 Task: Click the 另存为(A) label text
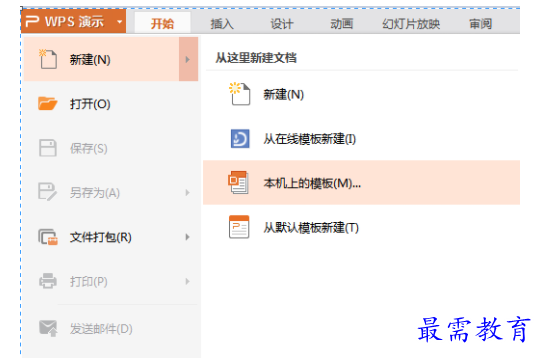[x=95, y=193]
